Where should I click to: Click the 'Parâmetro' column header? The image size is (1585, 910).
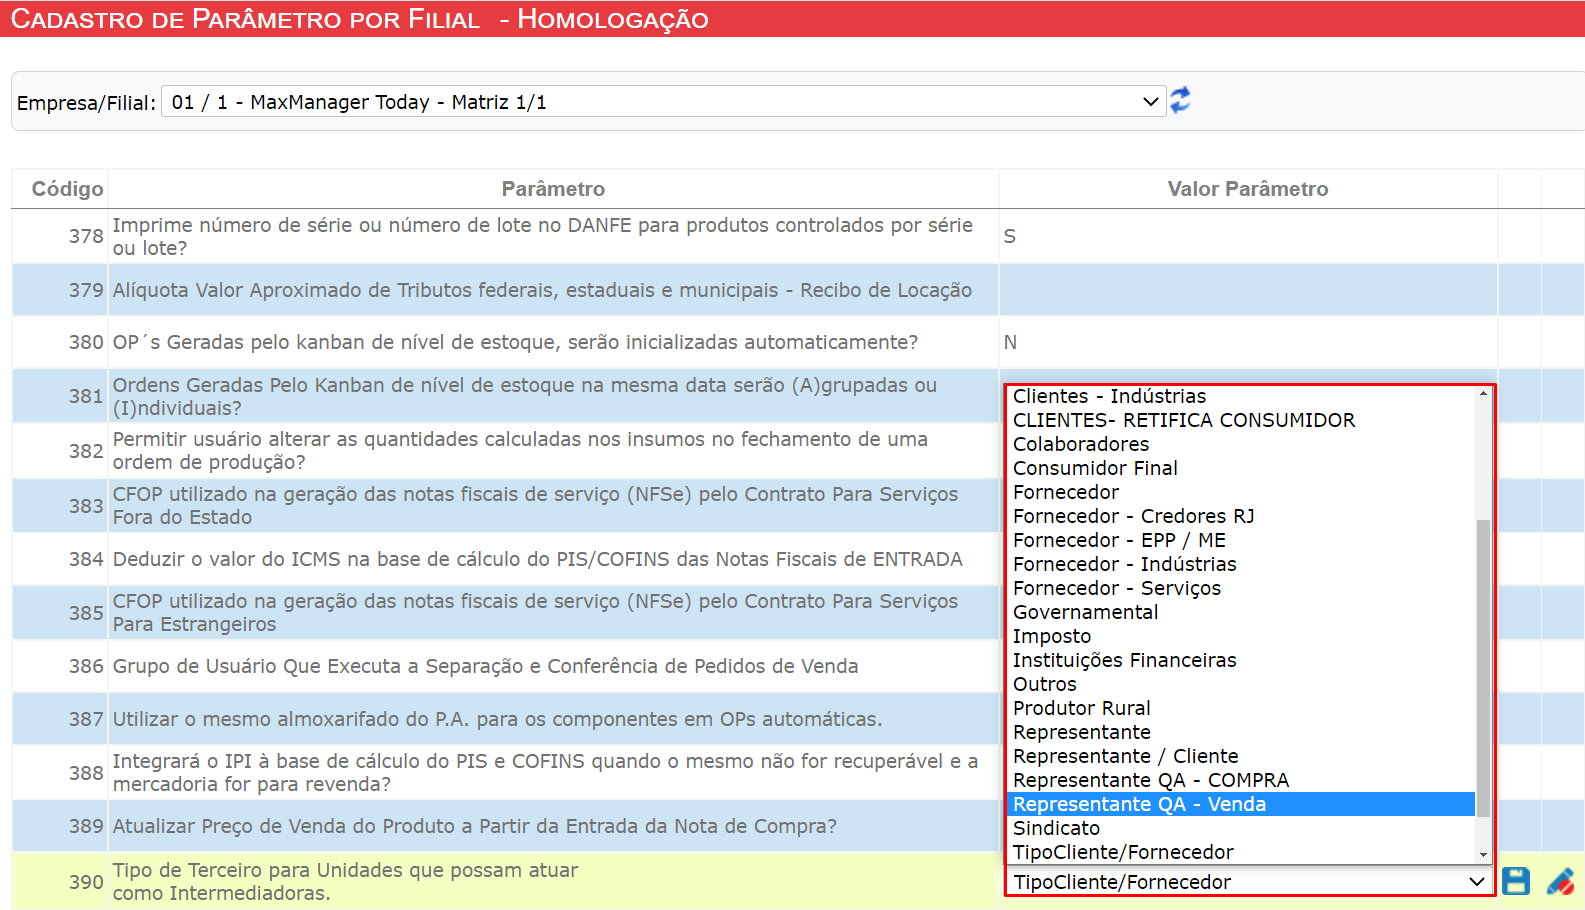click(x=553, y=189)
